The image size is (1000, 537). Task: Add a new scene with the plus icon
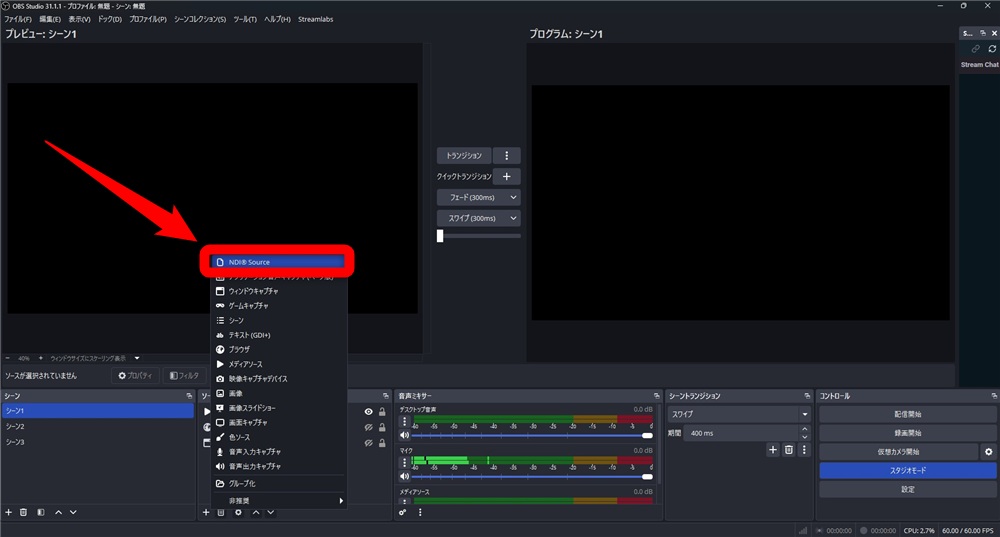tap(8, 512)
